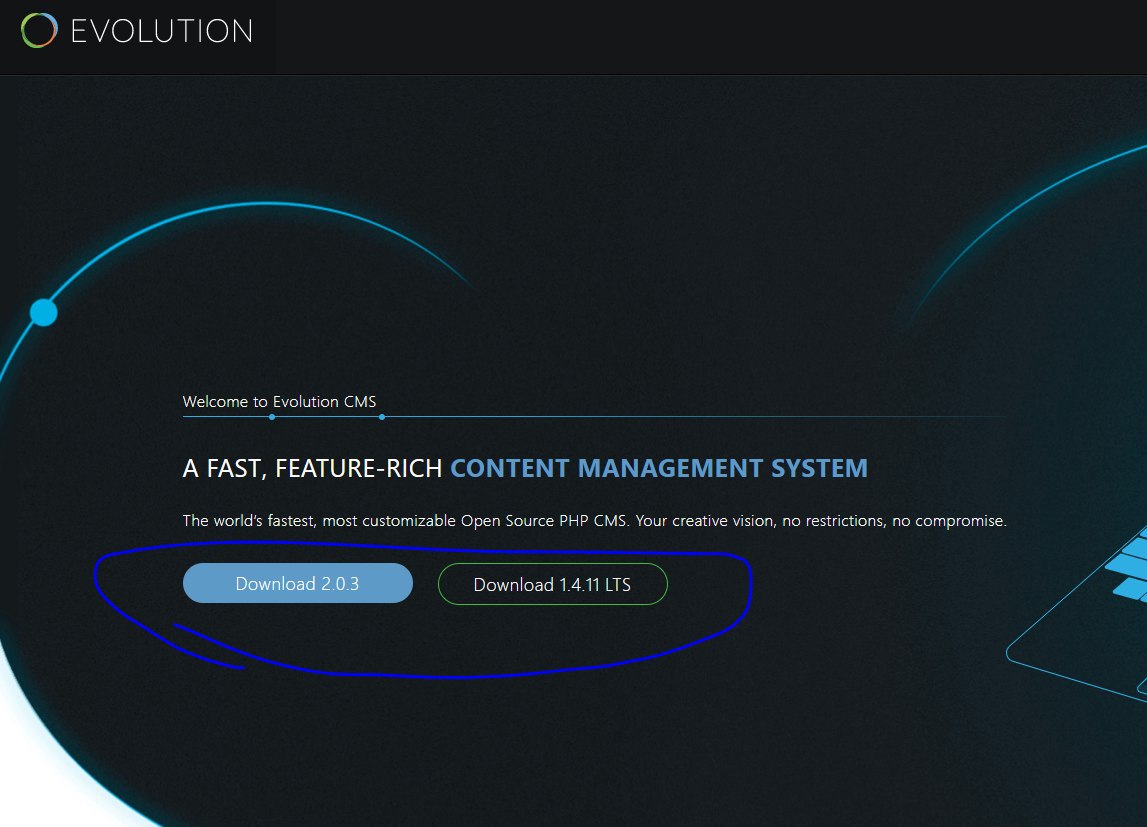Click the world's fastest Open Source PHP CMS tagline
1147x827 pixels.
pos(595,521)
